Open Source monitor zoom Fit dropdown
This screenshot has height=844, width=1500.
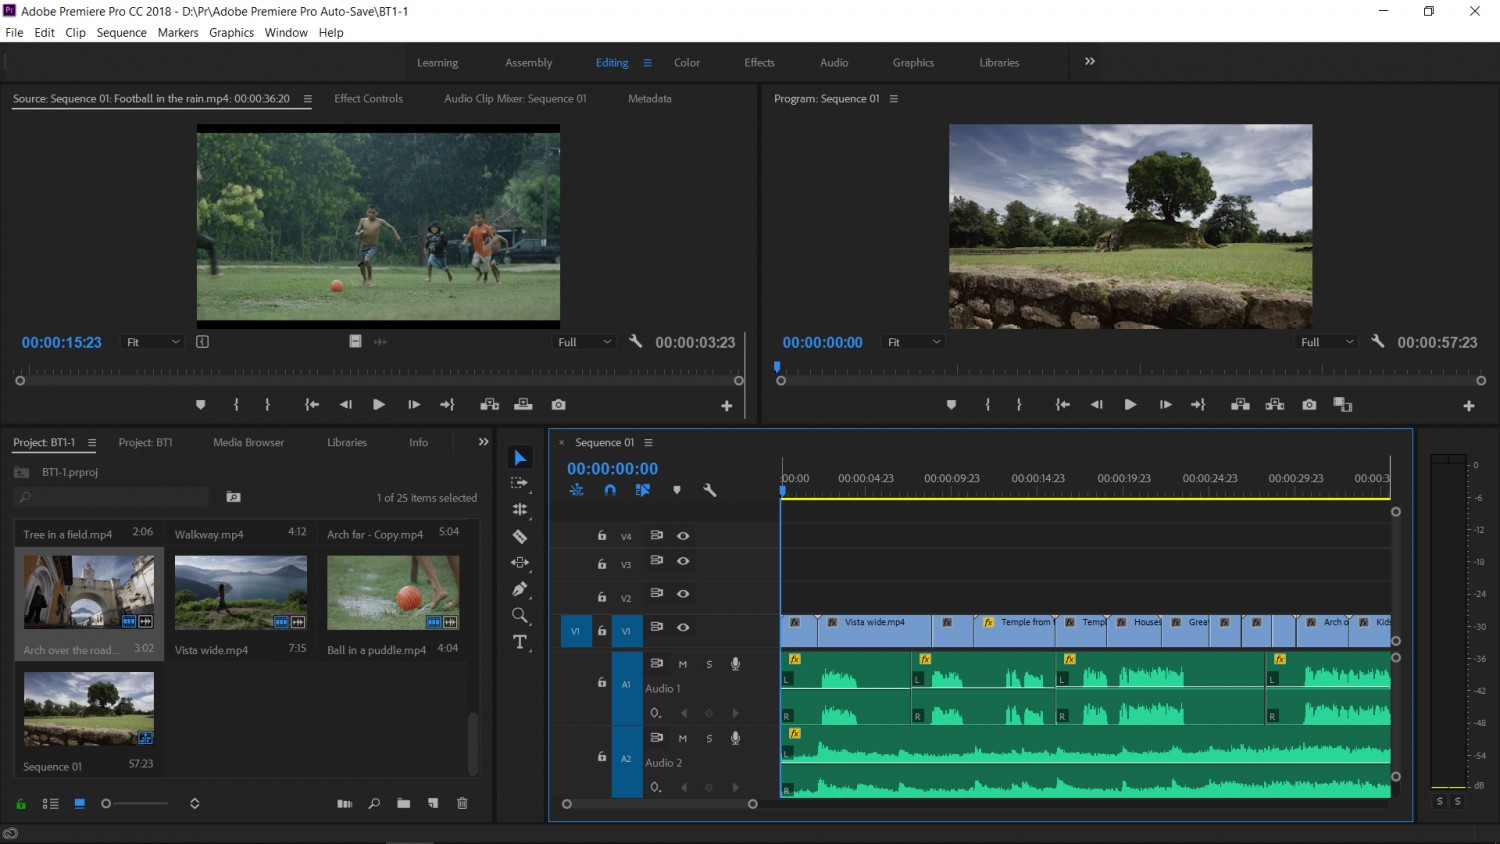(152, 342)
